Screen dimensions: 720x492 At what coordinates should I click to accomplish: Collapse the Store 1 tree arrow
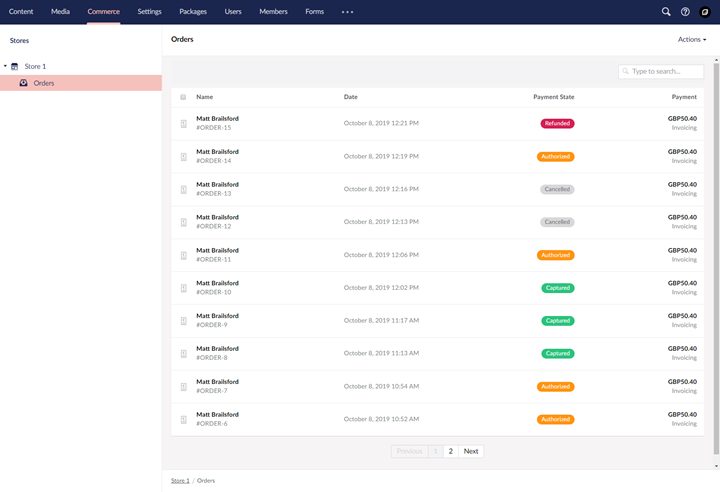click(x=5, y=66)
